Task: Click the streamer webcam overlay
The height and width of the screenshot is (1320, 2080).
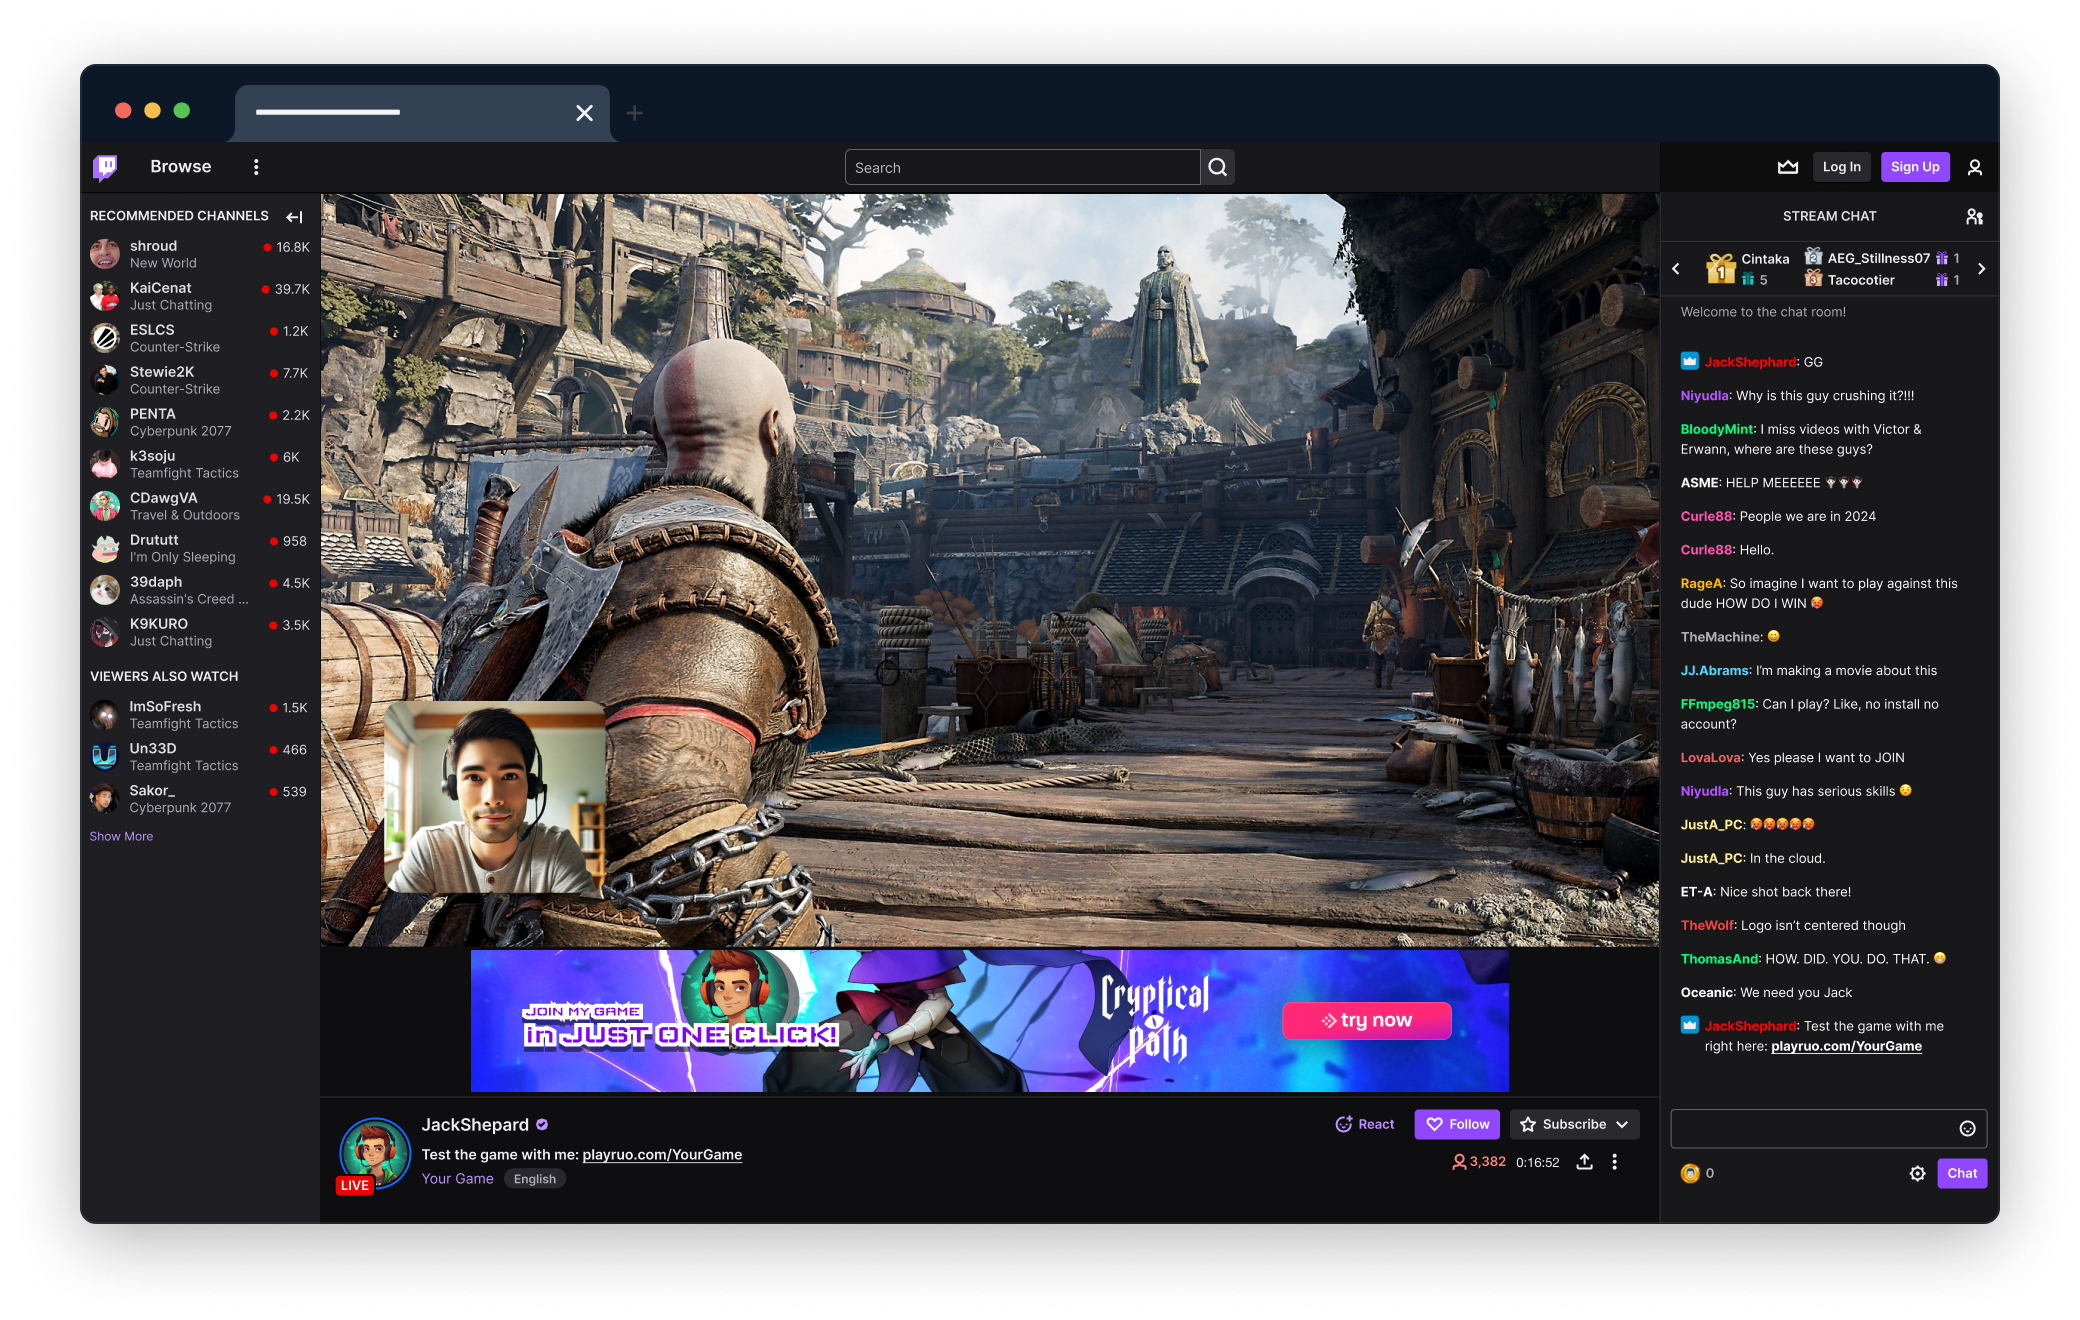Action: [x=495, y=797]
